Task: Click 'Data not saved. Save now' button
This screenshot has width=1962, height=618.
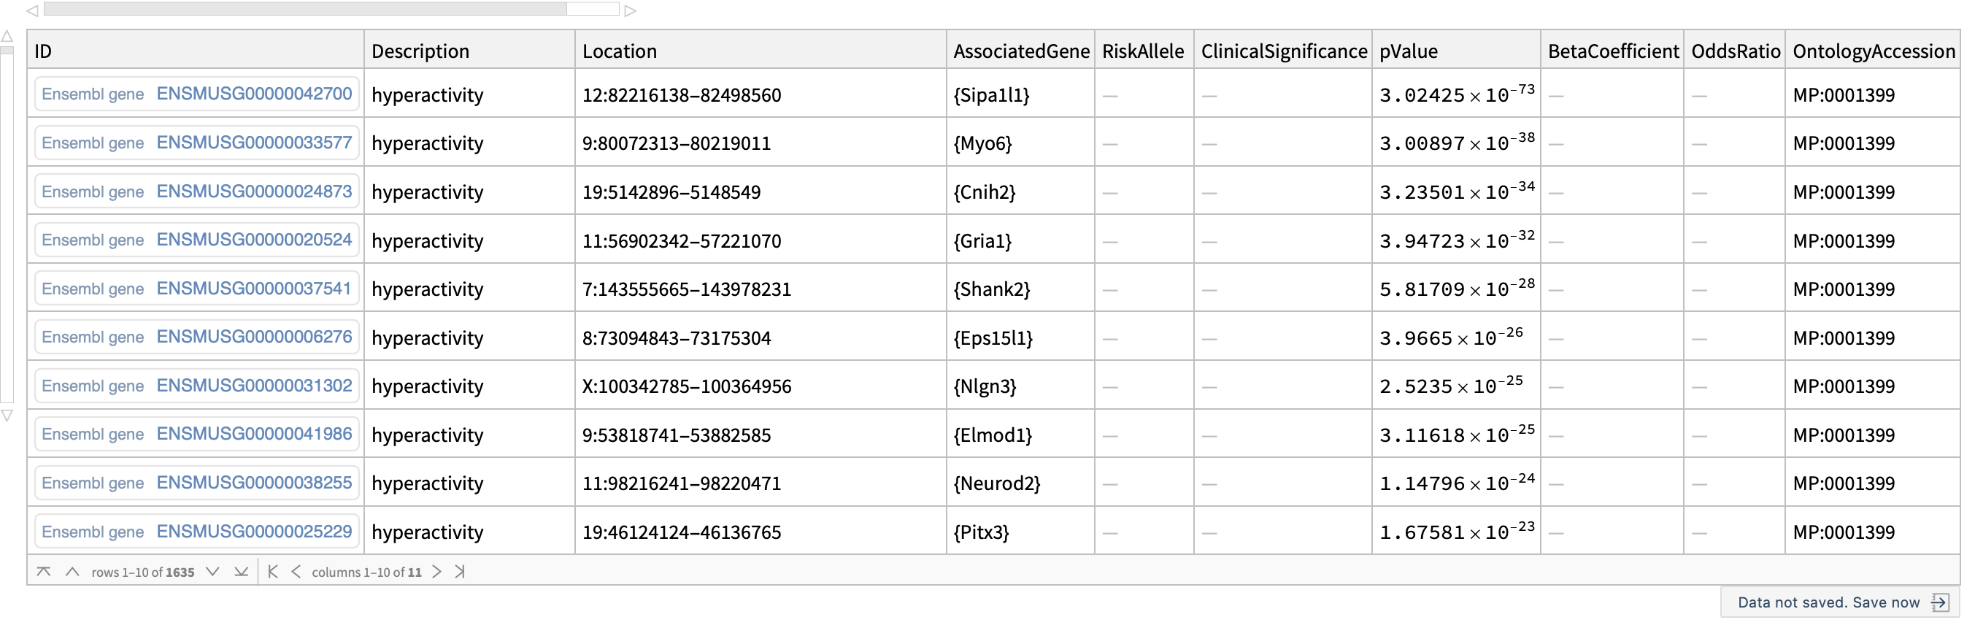Action: tap(1828, 602)
